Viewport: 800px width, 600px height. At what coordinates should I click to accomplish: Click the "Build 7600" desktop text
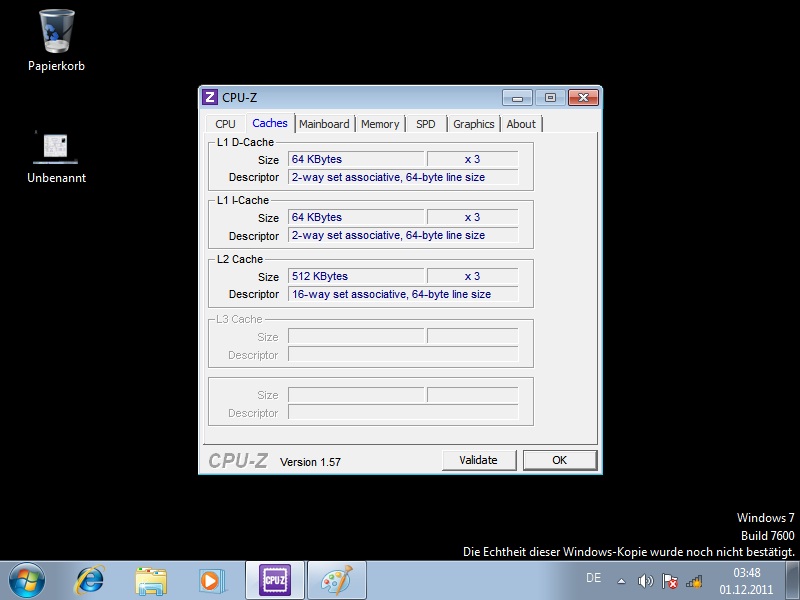767,535
